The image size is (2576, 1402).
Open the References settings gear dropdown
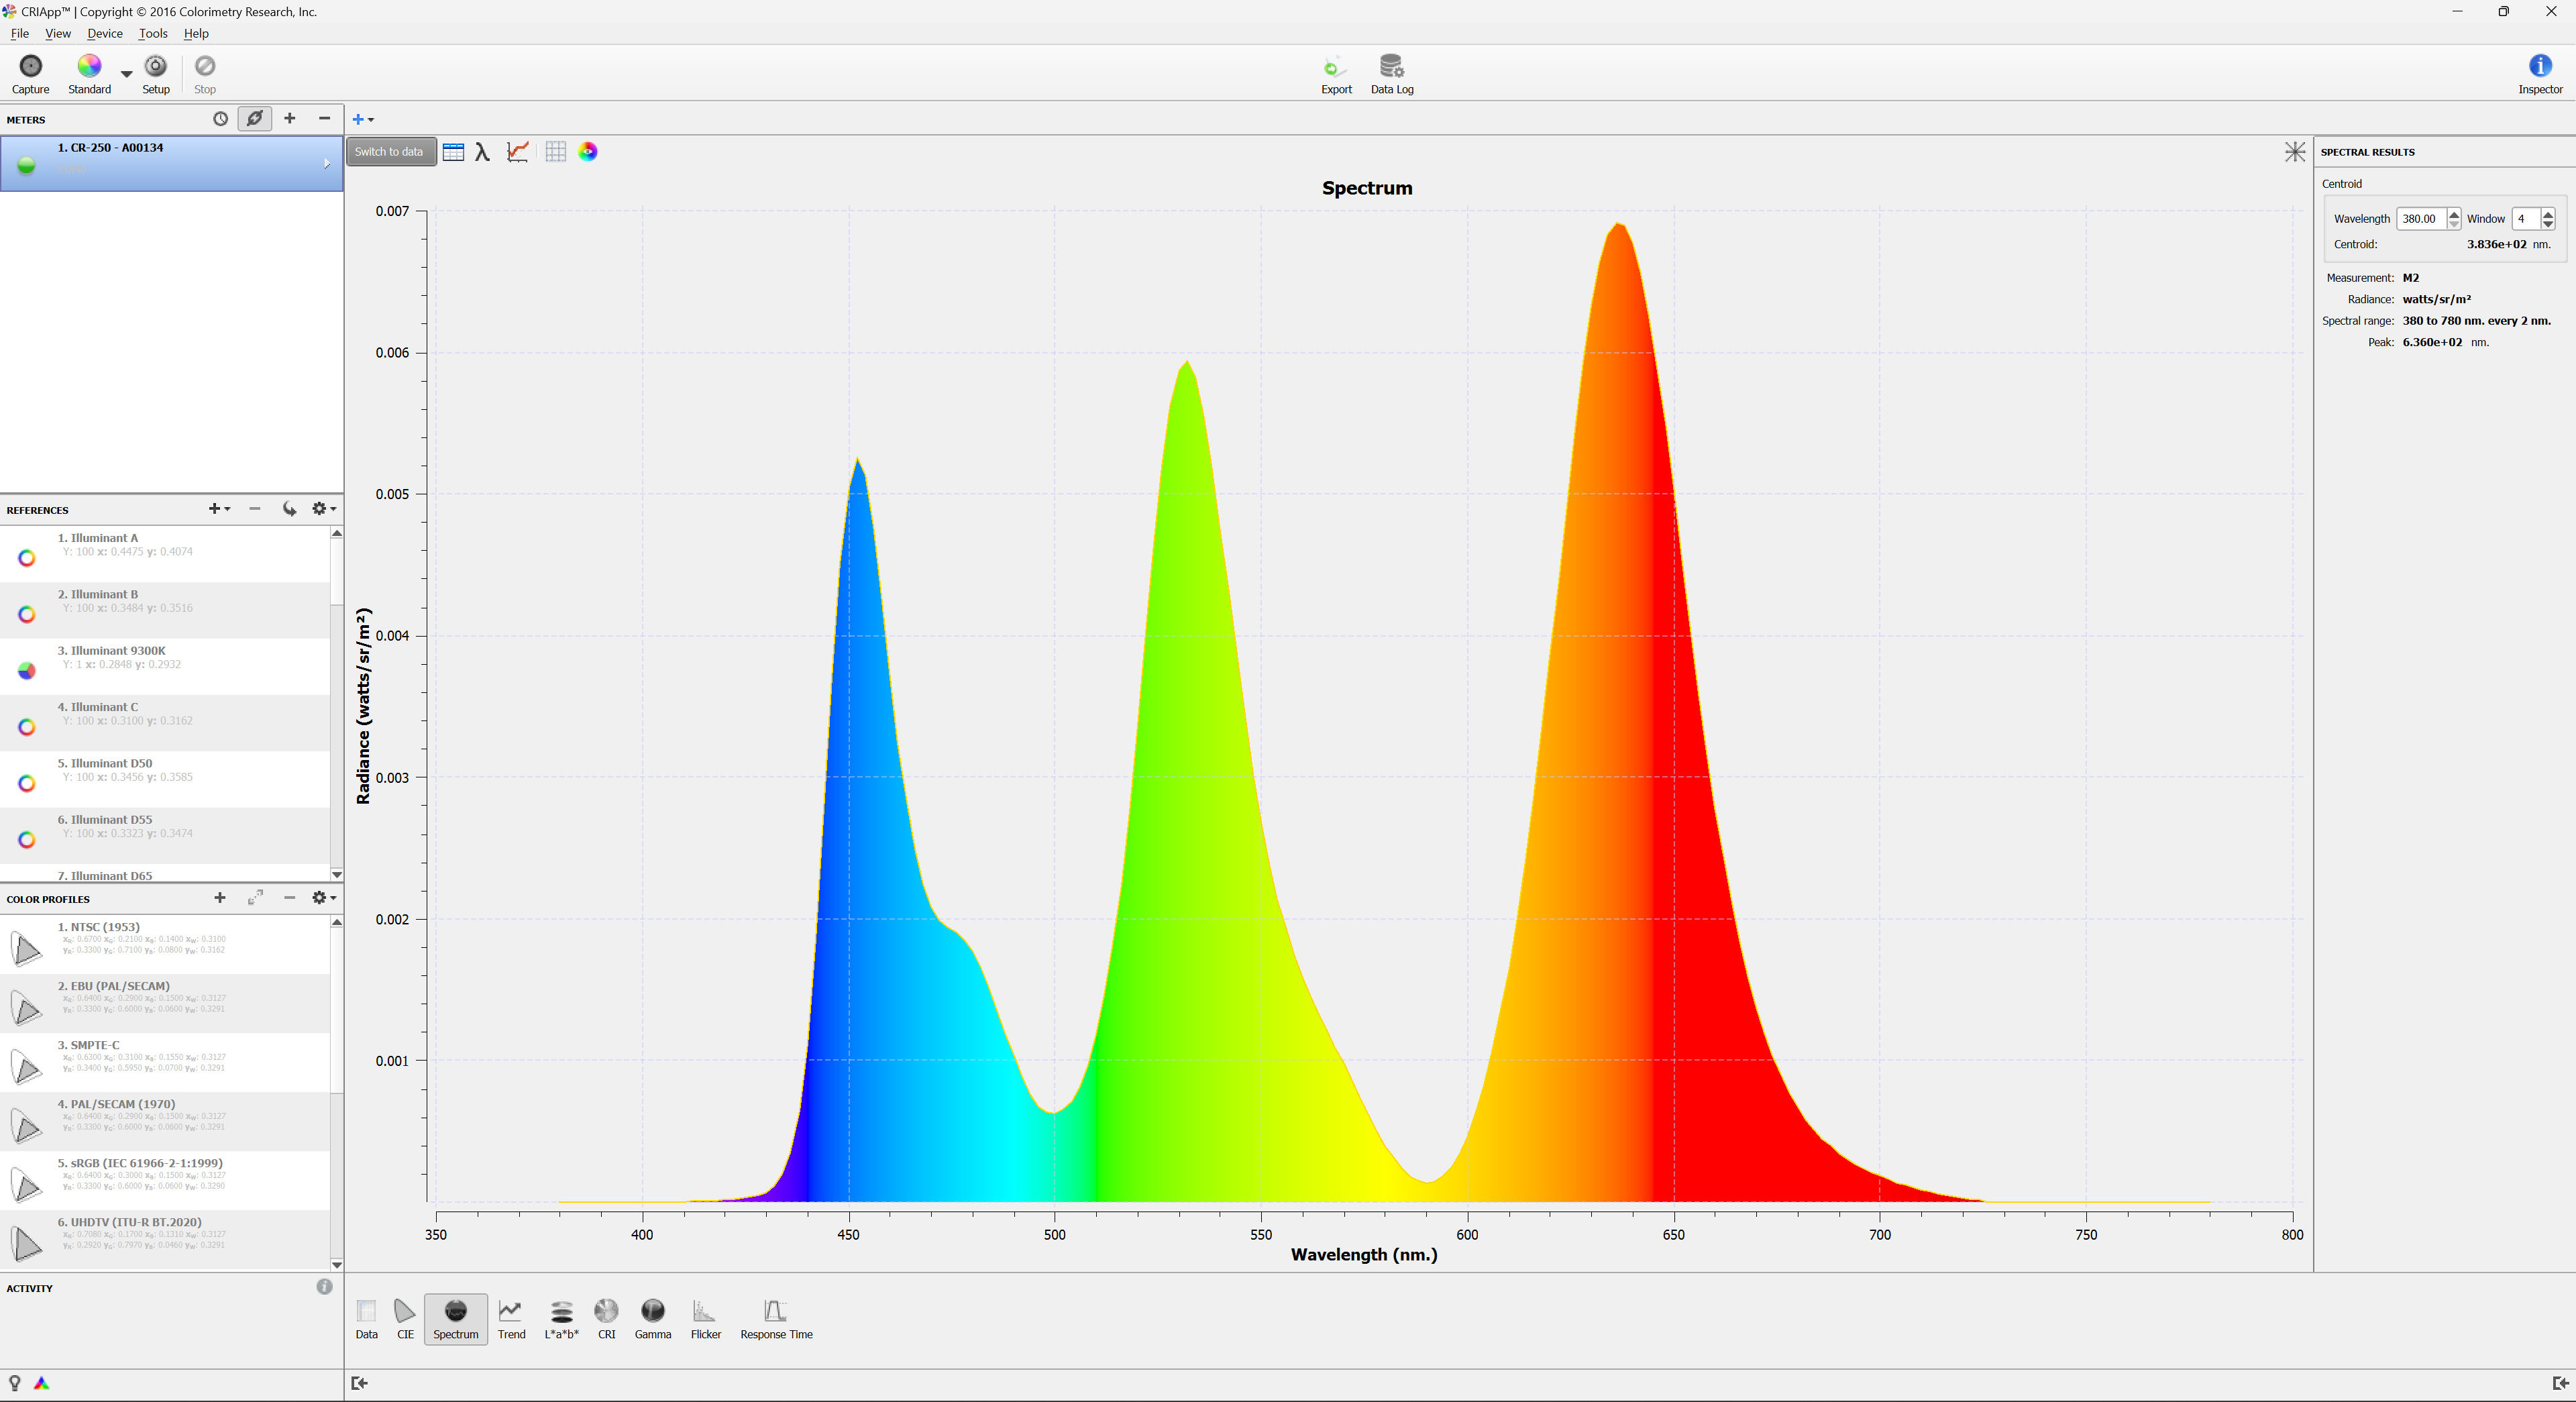323,509
